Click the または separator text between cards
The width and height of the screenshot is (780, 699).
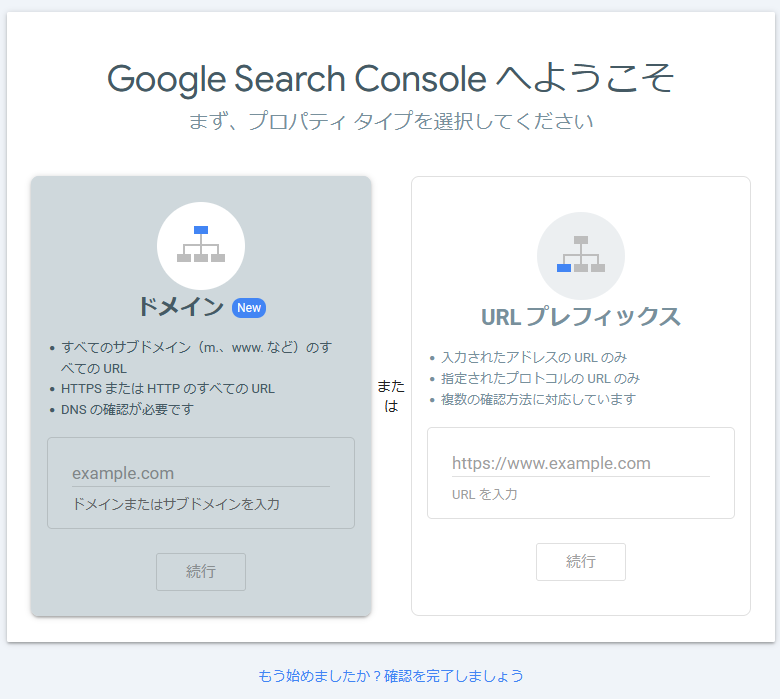click(x=391, y=396)
